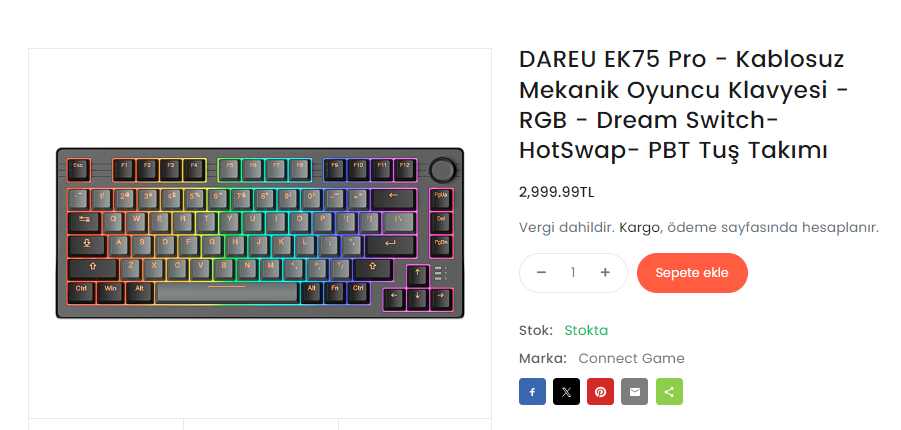Open Connect Game brand link
Screen dimensions: 901x430
(632, 359)
